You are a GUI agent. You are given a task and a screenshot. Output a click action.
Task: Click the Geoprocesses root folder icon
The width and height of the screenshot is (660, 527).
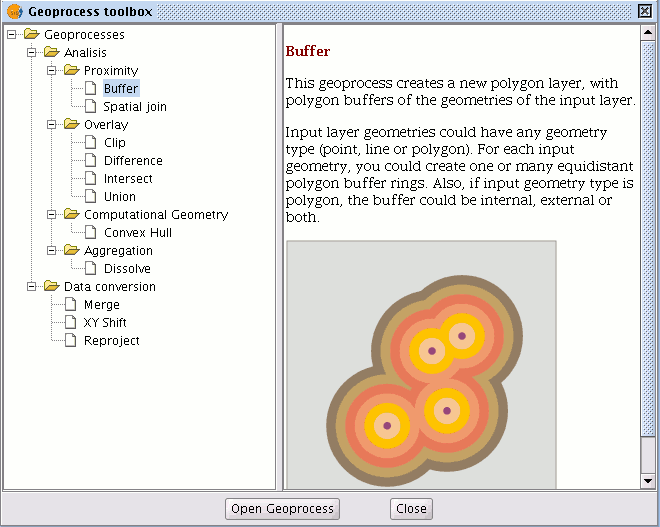(x=32, y=34)
